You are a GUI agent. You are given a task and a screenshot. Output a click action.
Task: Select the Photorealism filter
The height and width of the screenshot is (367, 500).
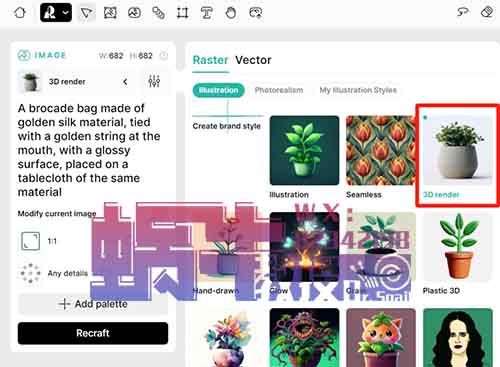coord(279,90)
